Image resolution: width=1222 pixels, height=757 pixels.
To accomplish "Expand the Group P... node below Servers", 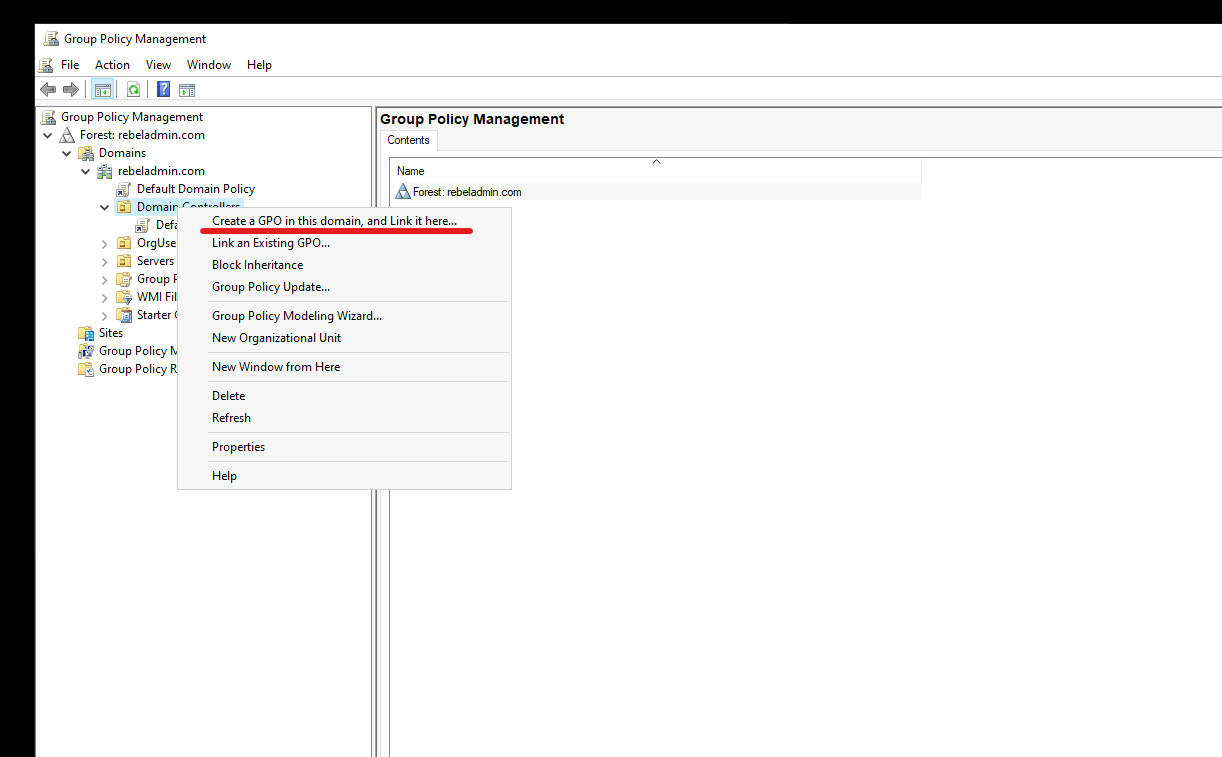I will click(x=105, y=279).
